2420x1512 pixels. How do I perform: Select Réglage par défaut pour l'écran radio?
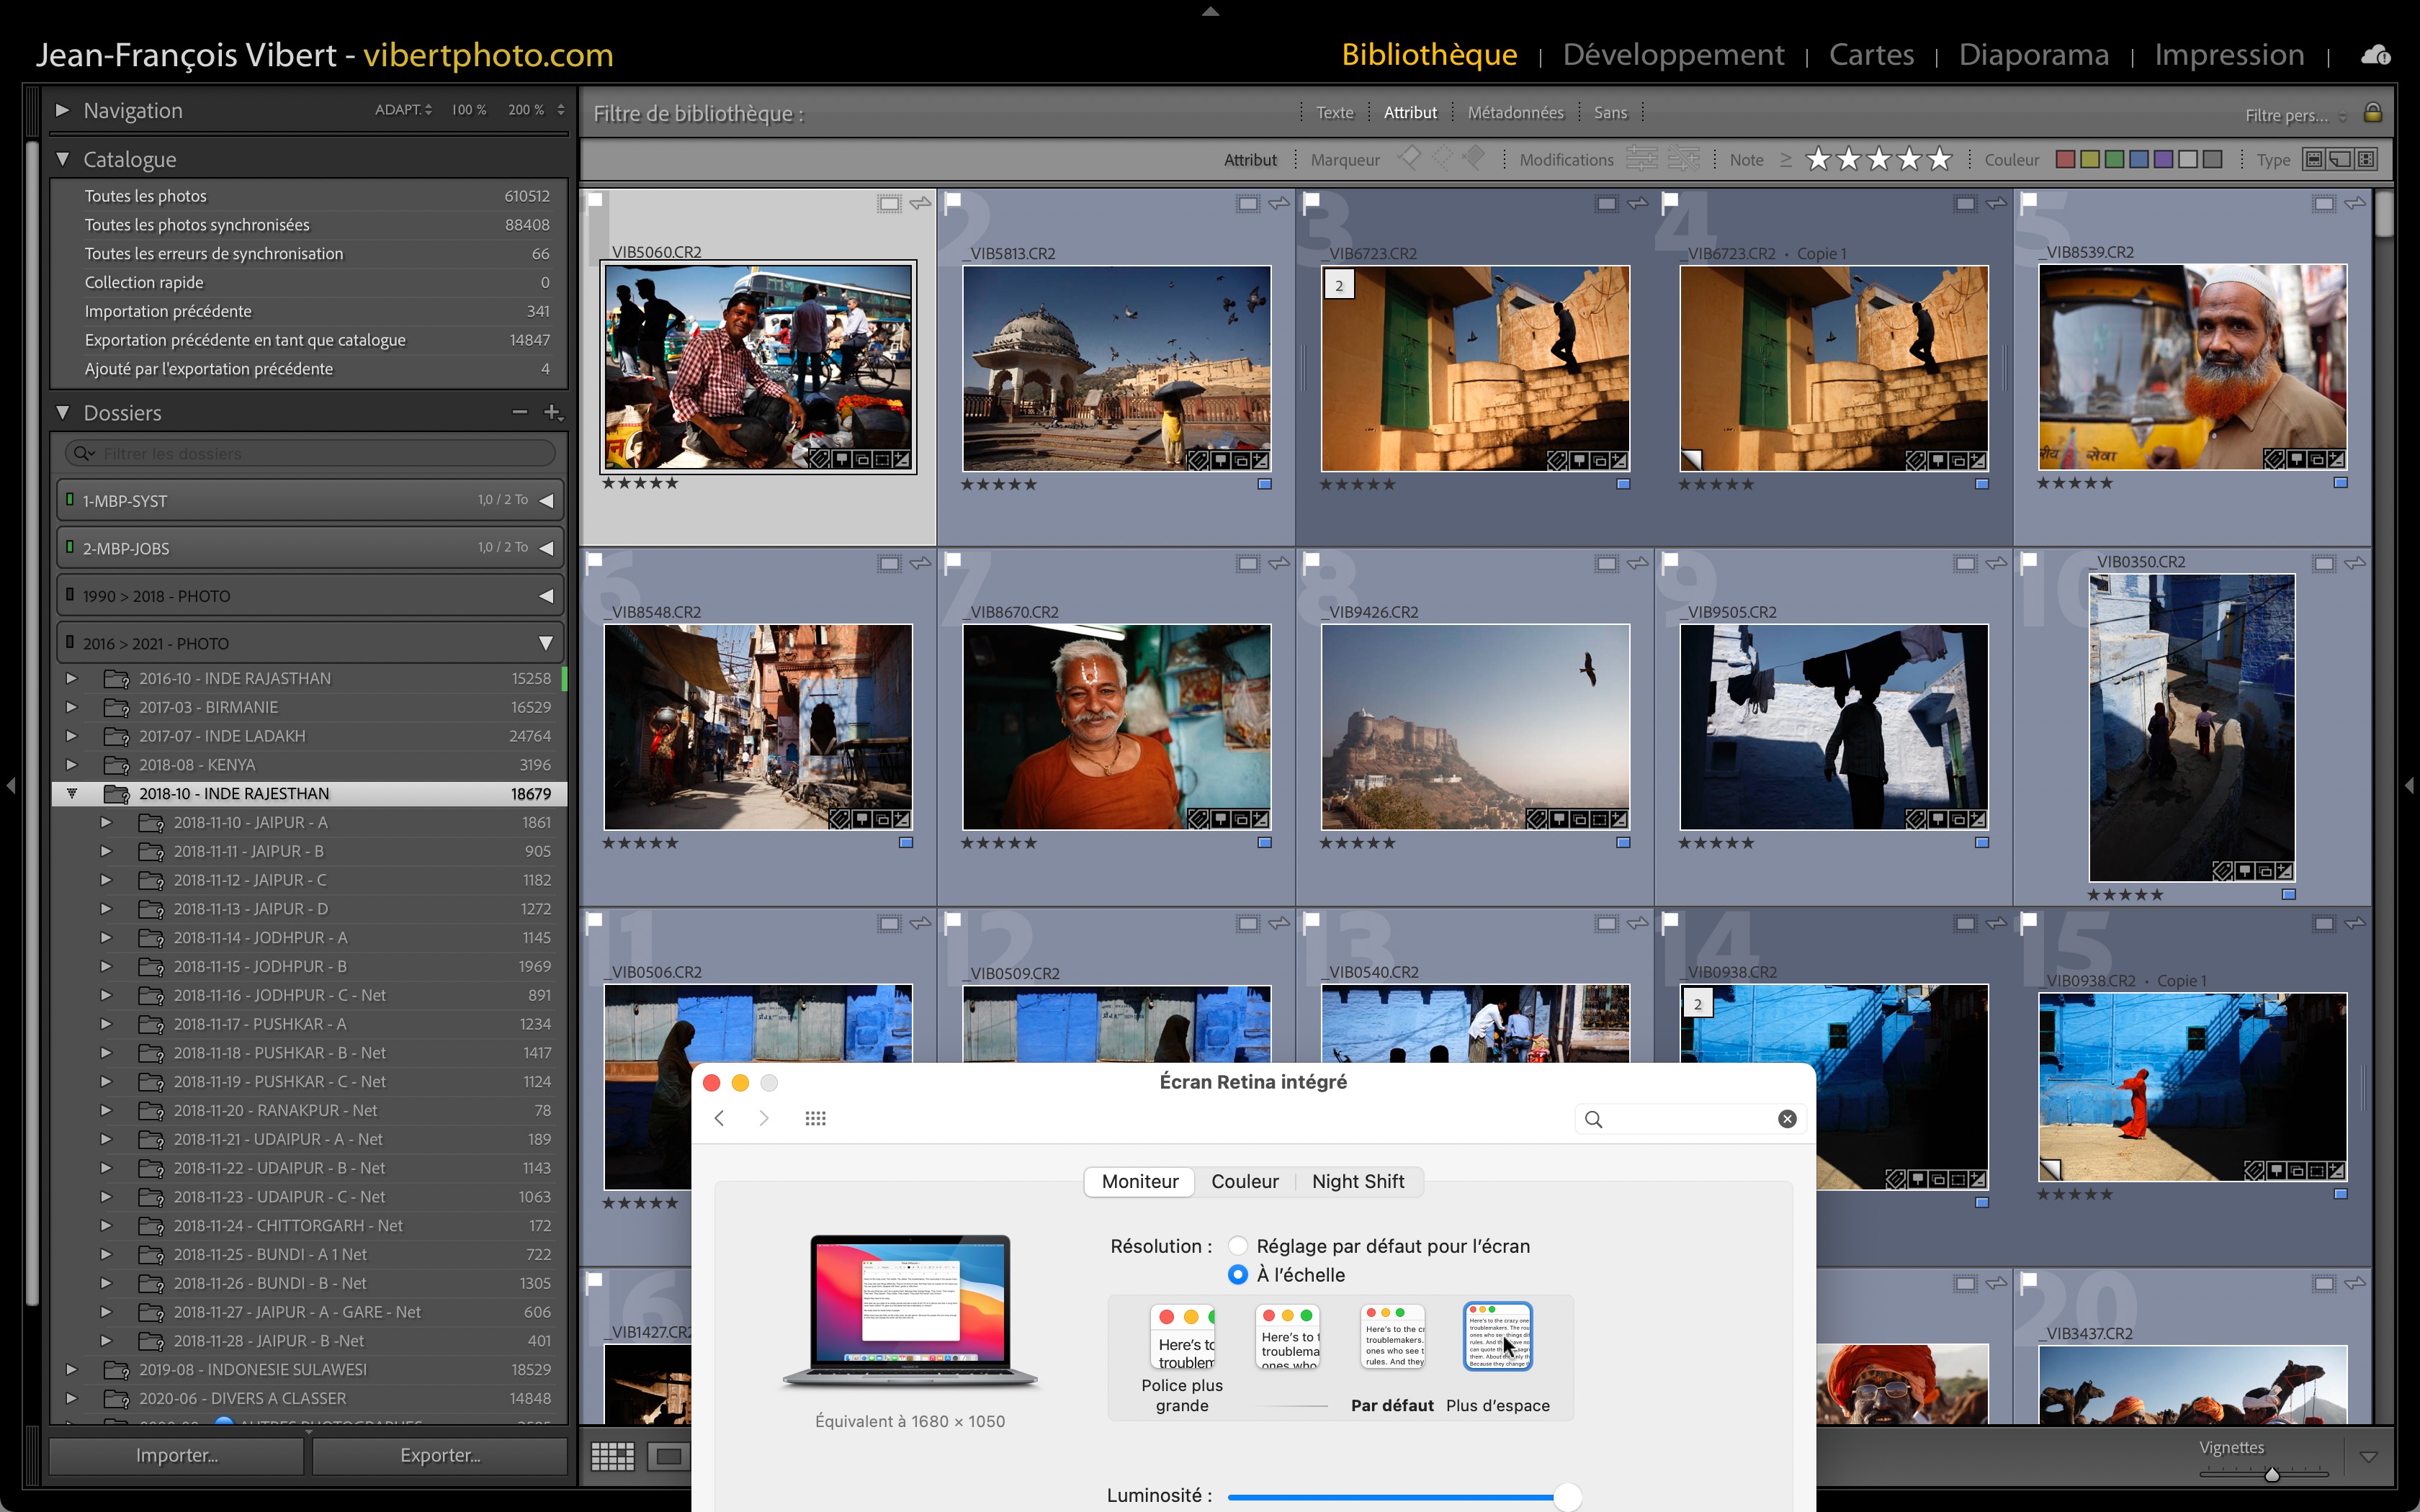click(x=1238, y=1246)
